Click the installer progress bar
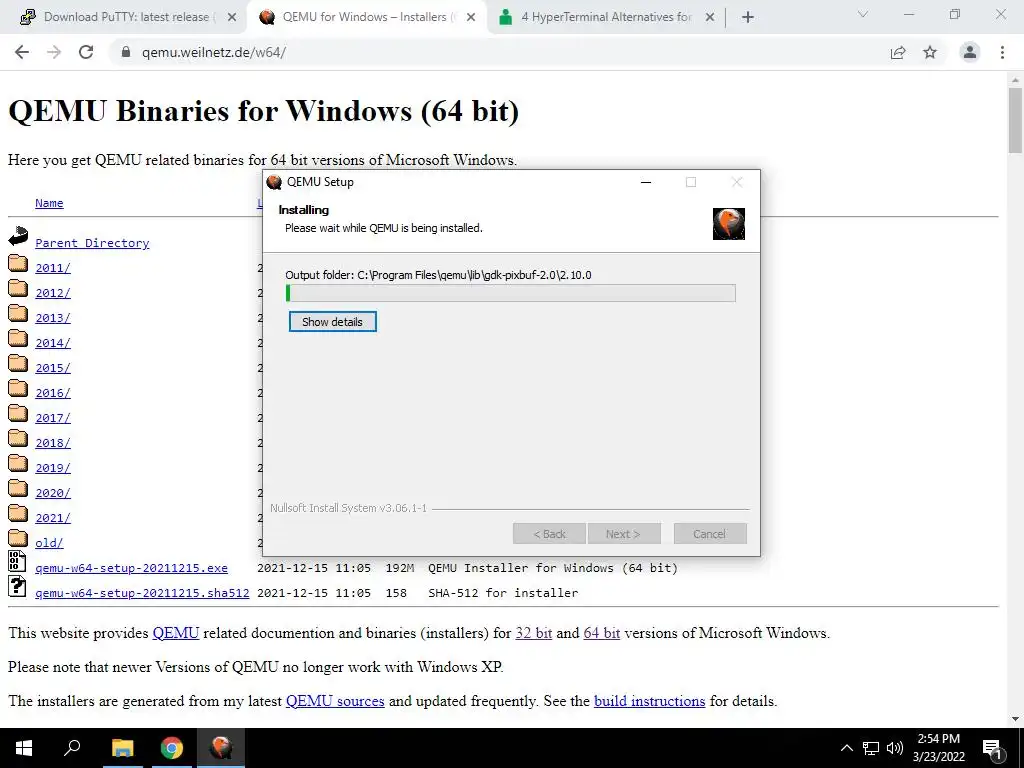The height and width of the screenshot is (768, 1024). (x=511, y=293)
